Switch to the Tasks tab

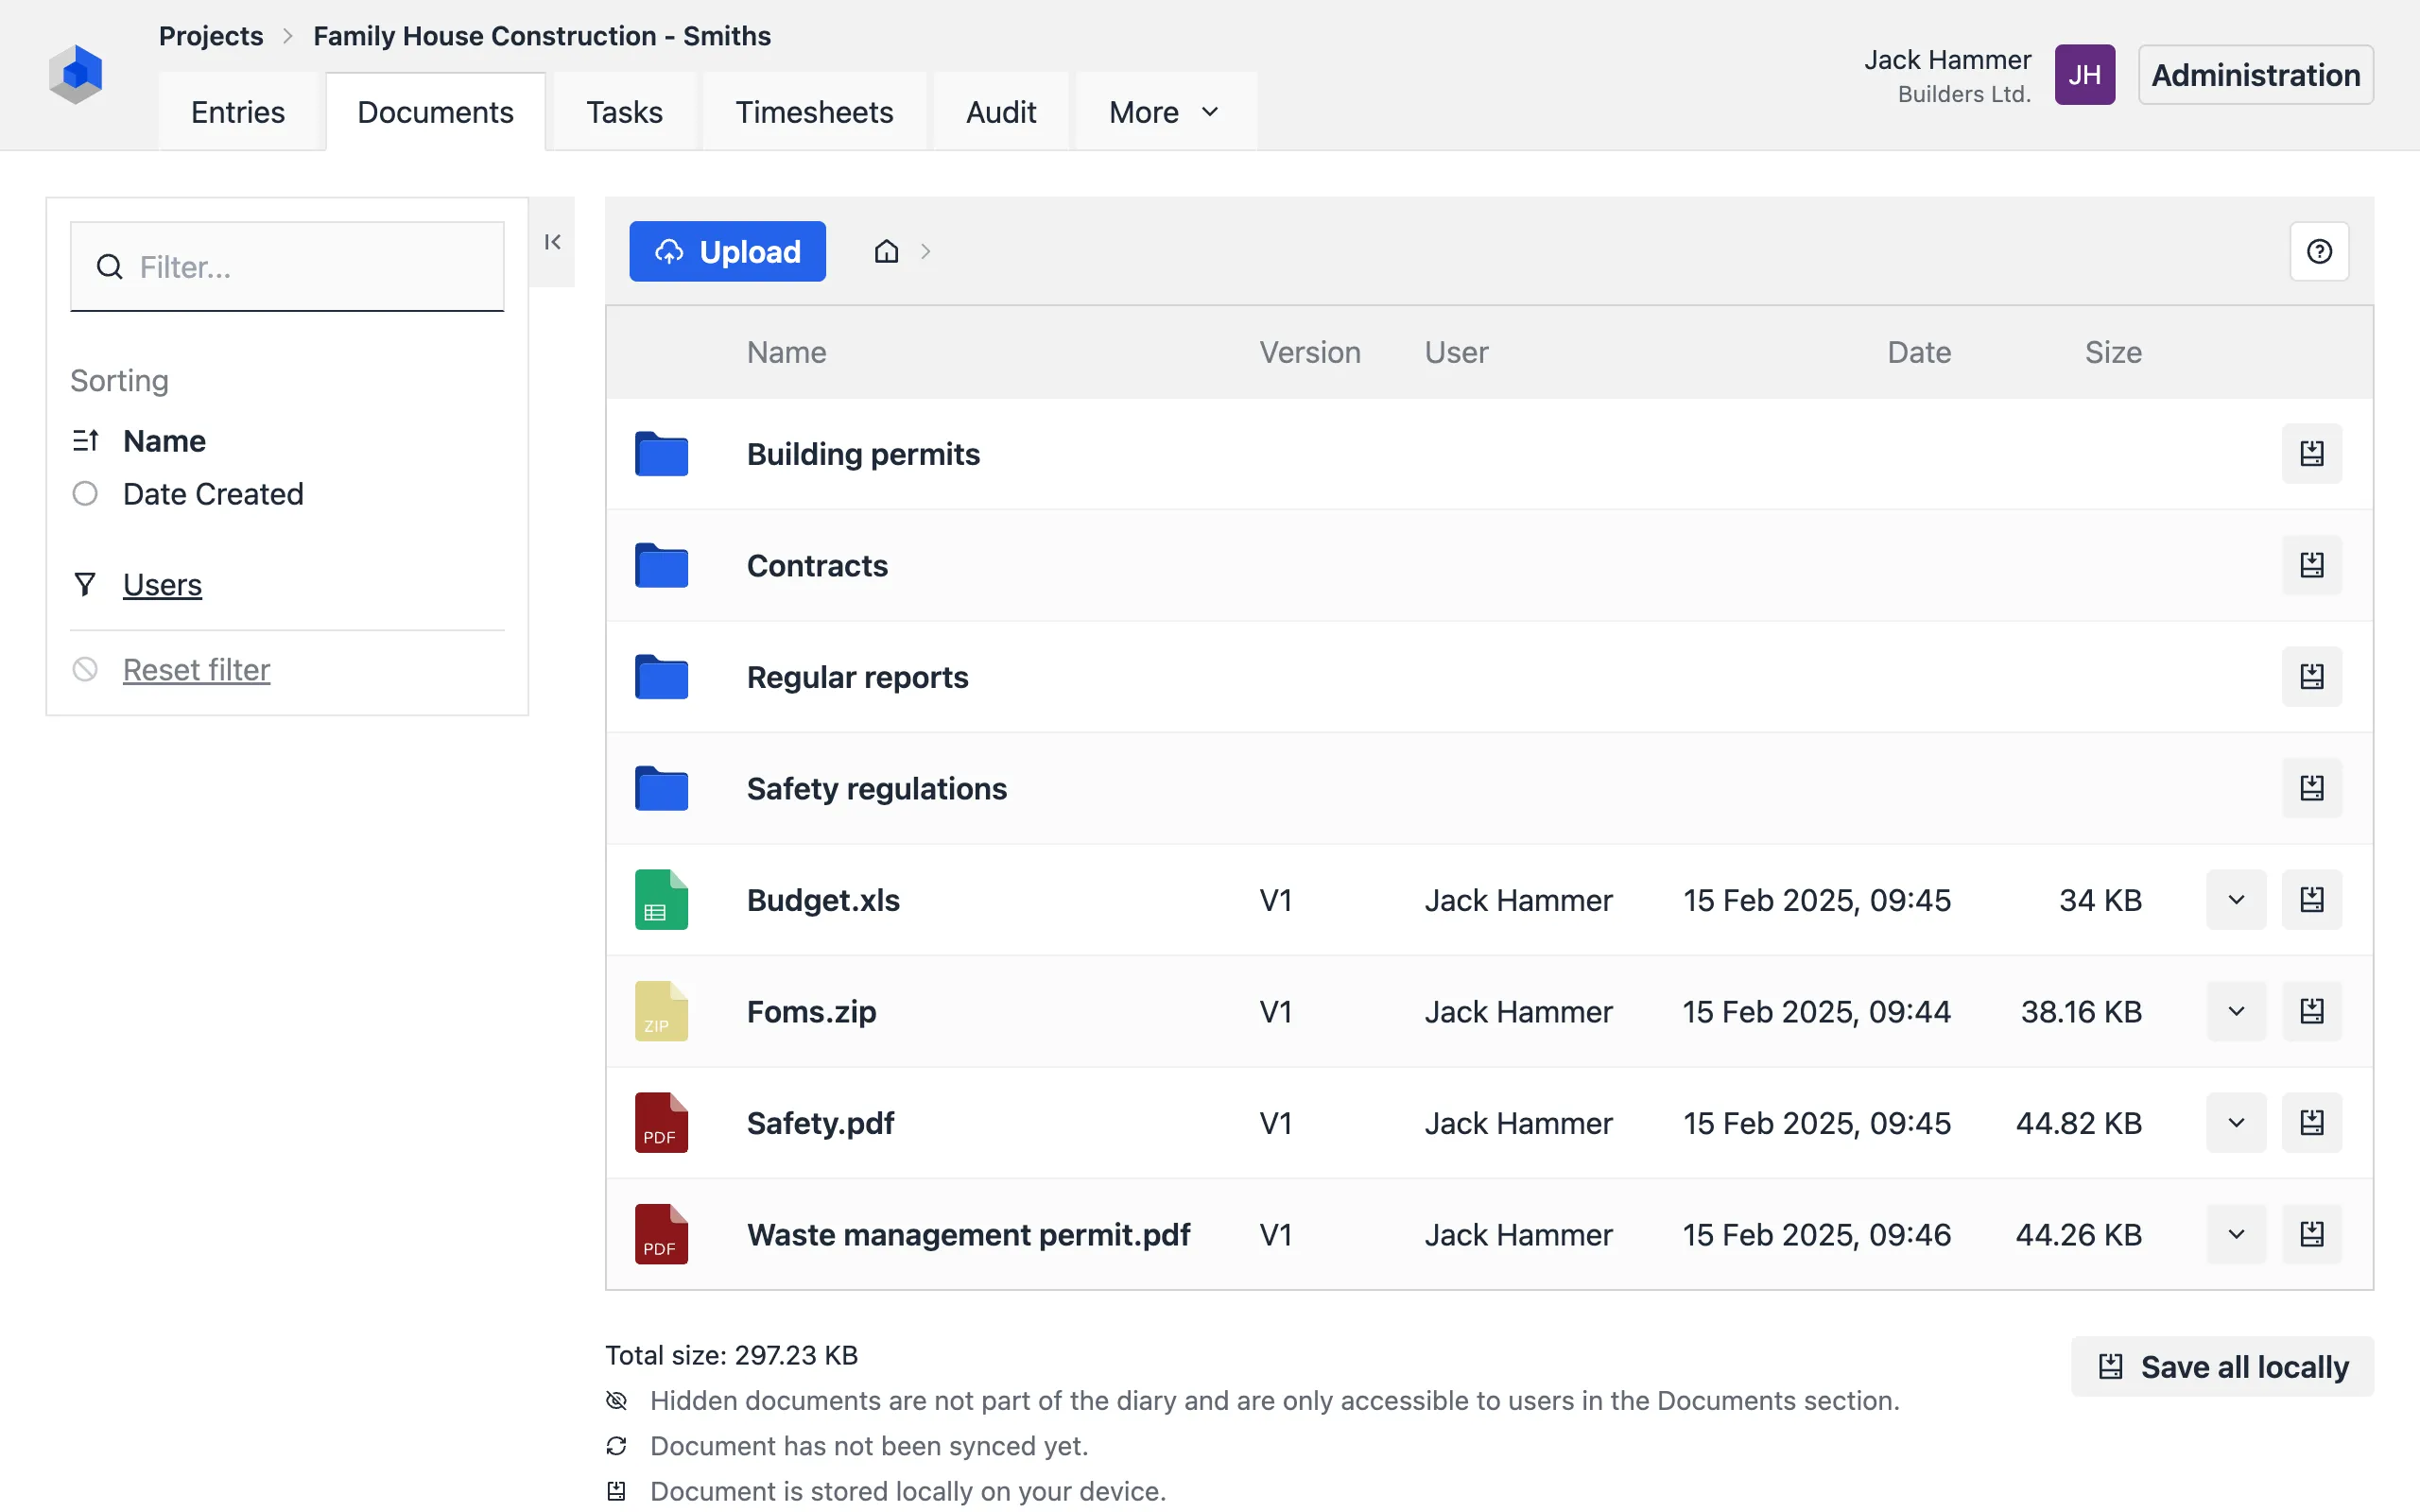[x=624, y=112]
